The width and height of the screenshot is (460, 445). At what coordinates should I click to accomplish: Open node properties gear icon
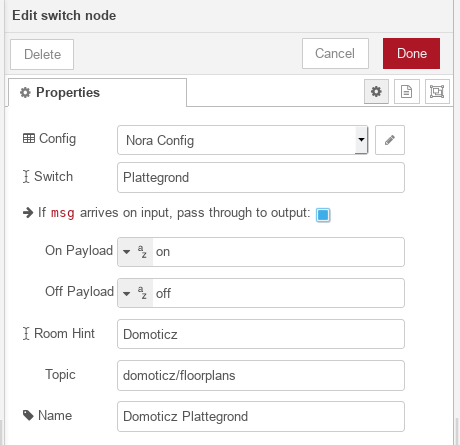(x=376, y=92)
